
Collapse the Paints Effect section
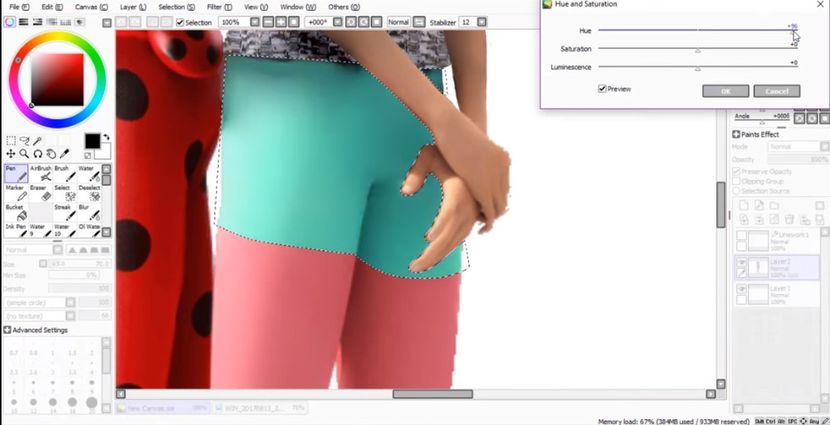[736, 134]
